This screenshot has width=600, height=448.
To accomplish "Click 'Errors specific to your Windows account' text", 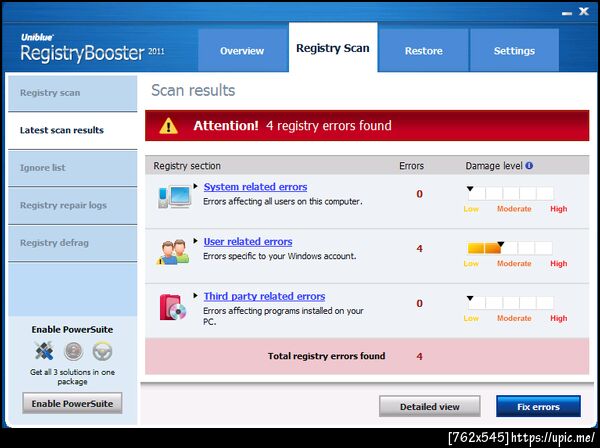I will (279, 256).
